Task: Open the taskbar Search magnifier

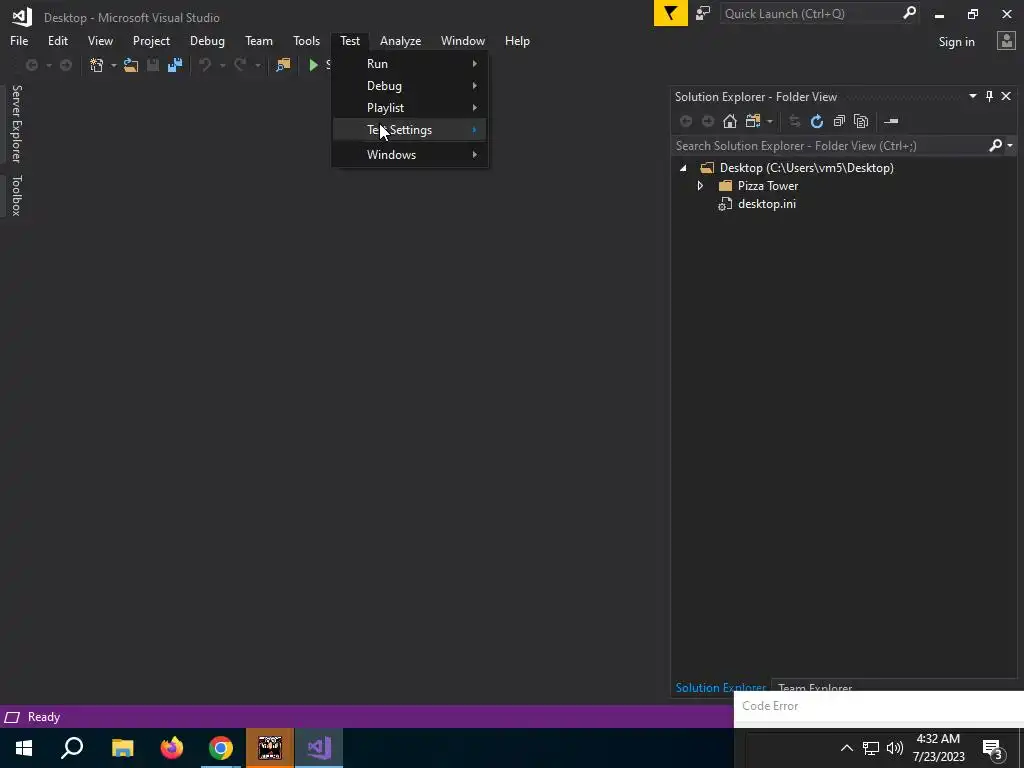Action: click(72, 748)
